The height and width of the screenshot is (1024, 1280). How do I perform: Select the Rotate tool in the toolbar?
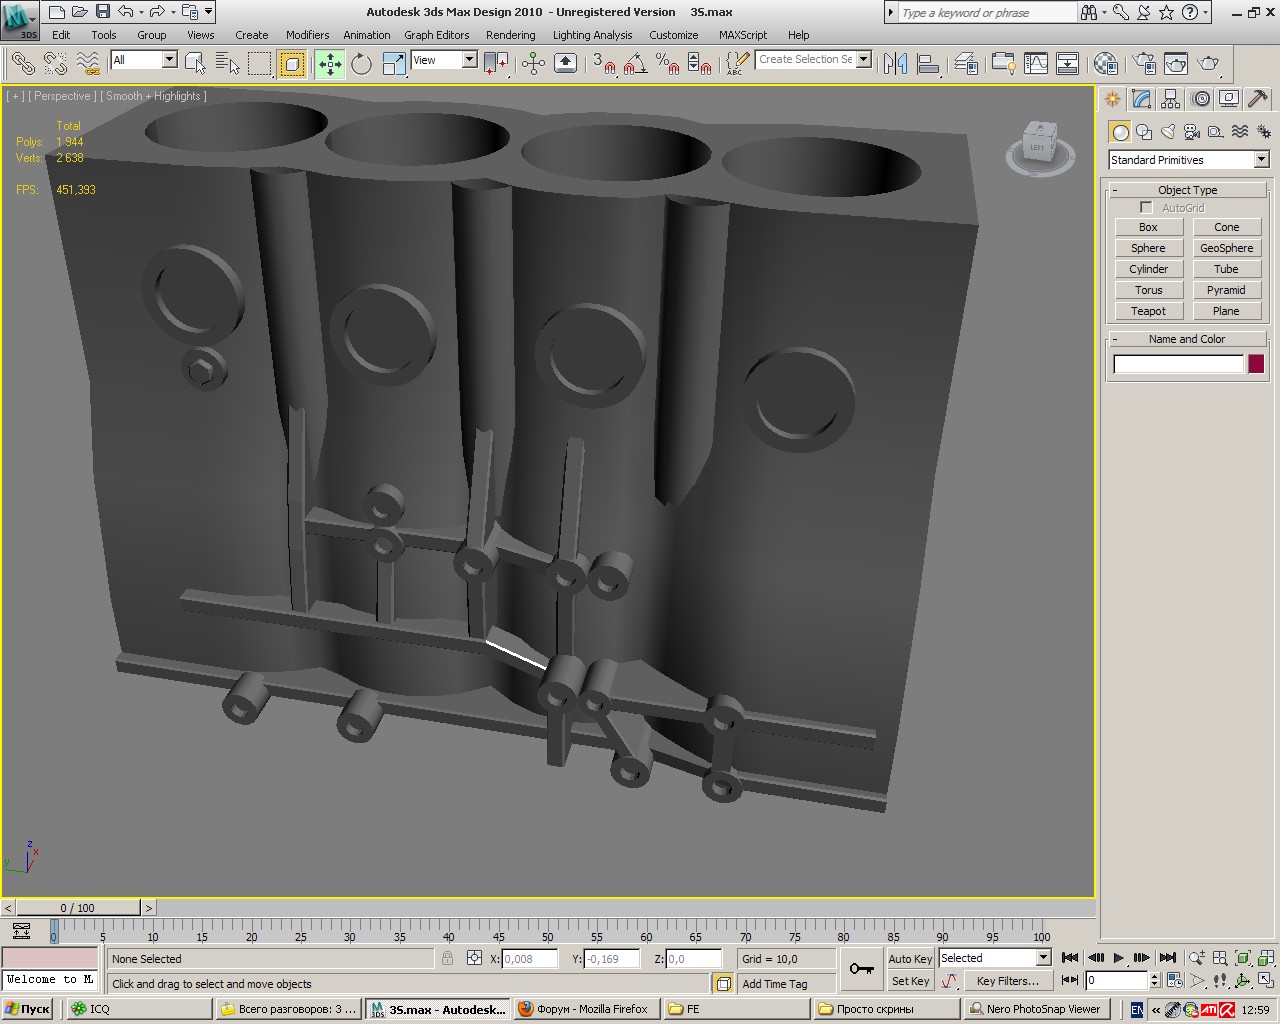(x=361, y=64)
